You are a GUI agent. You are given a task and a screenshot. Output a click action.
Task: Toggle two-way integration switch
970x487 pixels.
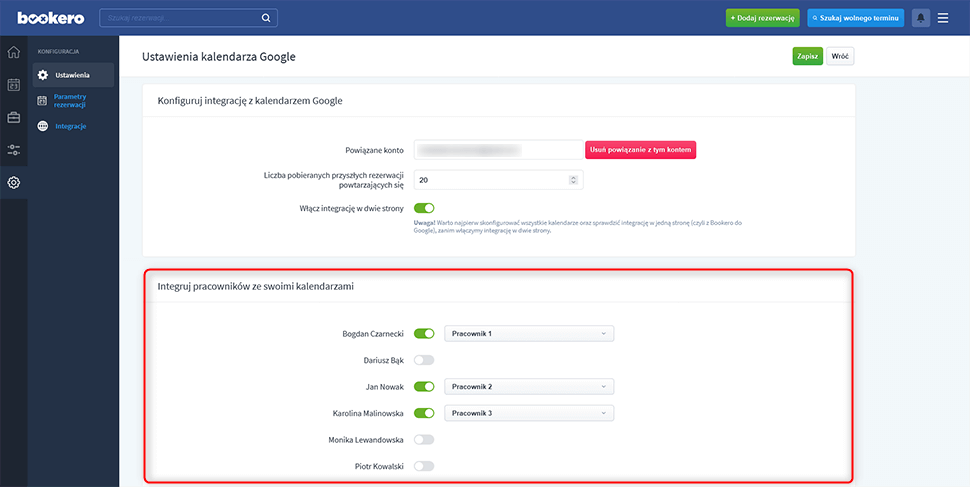tap(424, 208)
